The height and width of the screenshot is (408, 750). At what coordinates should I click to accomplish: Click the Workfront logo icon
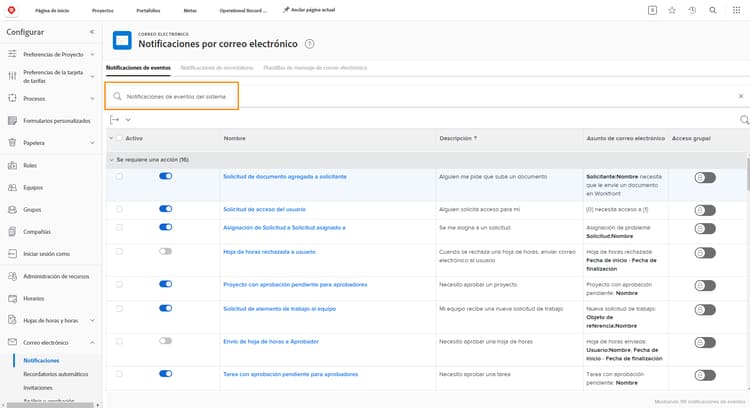click(12, 9)
